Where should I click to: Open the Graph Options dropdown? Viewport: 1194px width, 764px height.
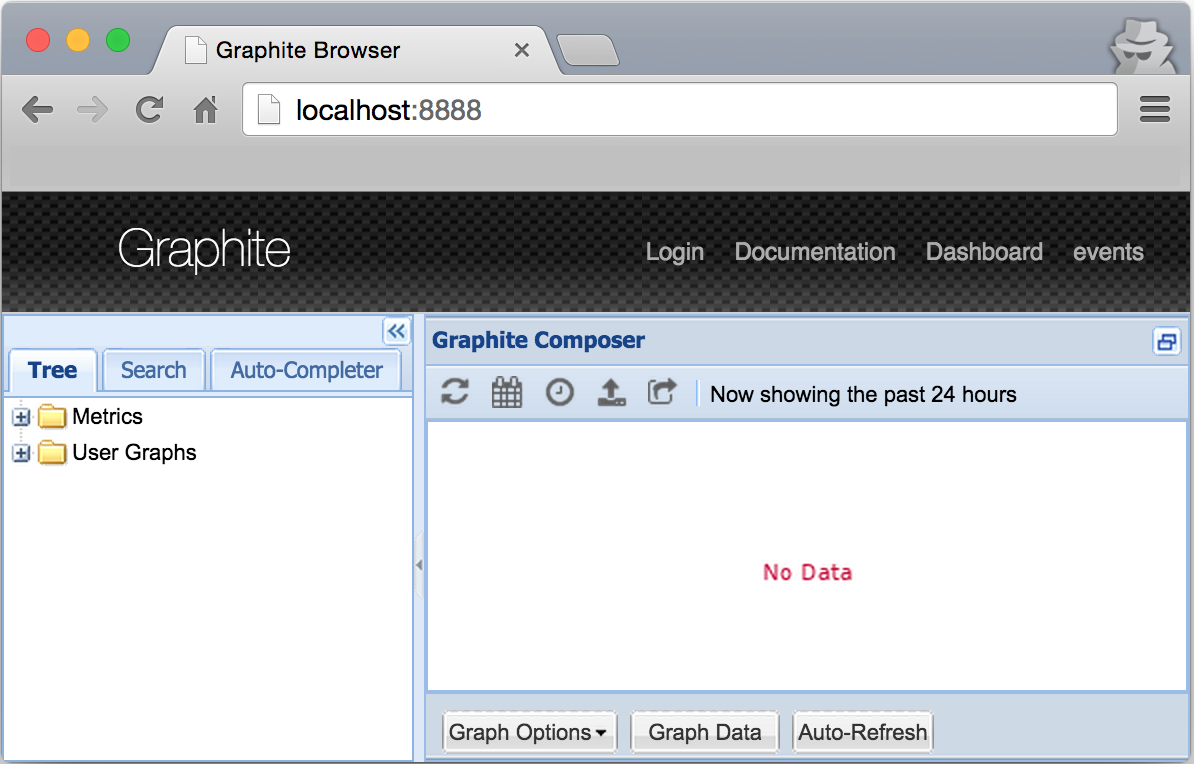pos(528,732)
